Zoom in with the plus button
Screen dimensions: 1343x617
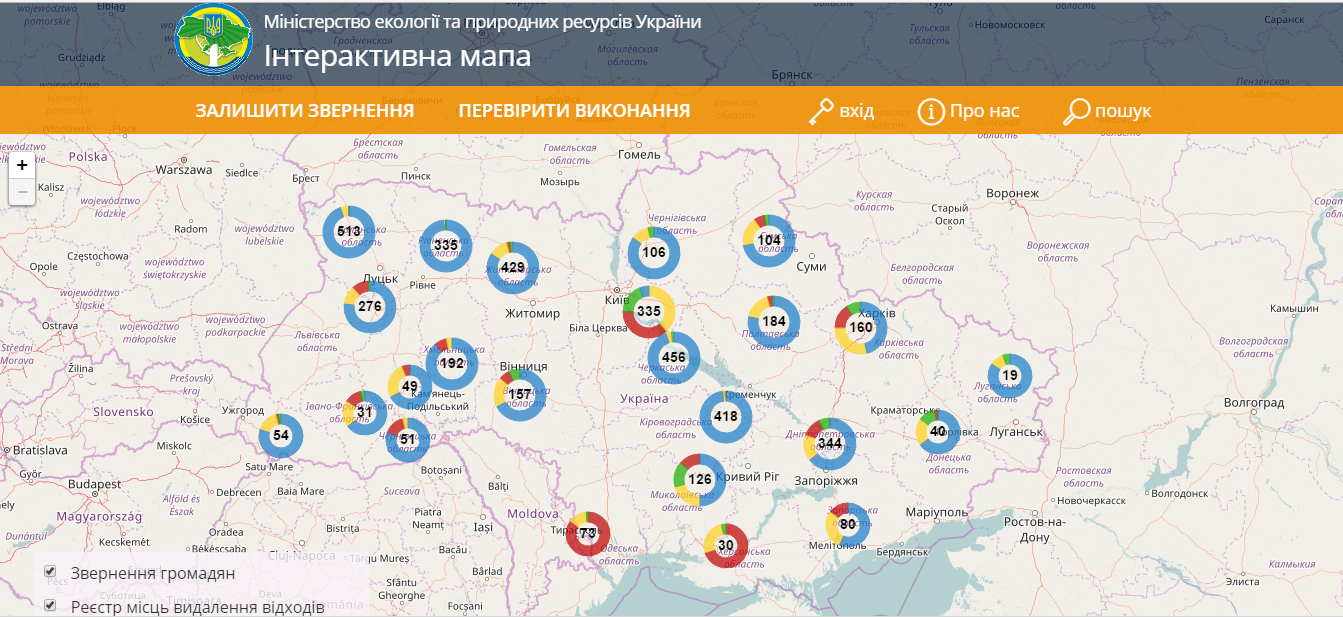tap(22, 165)
